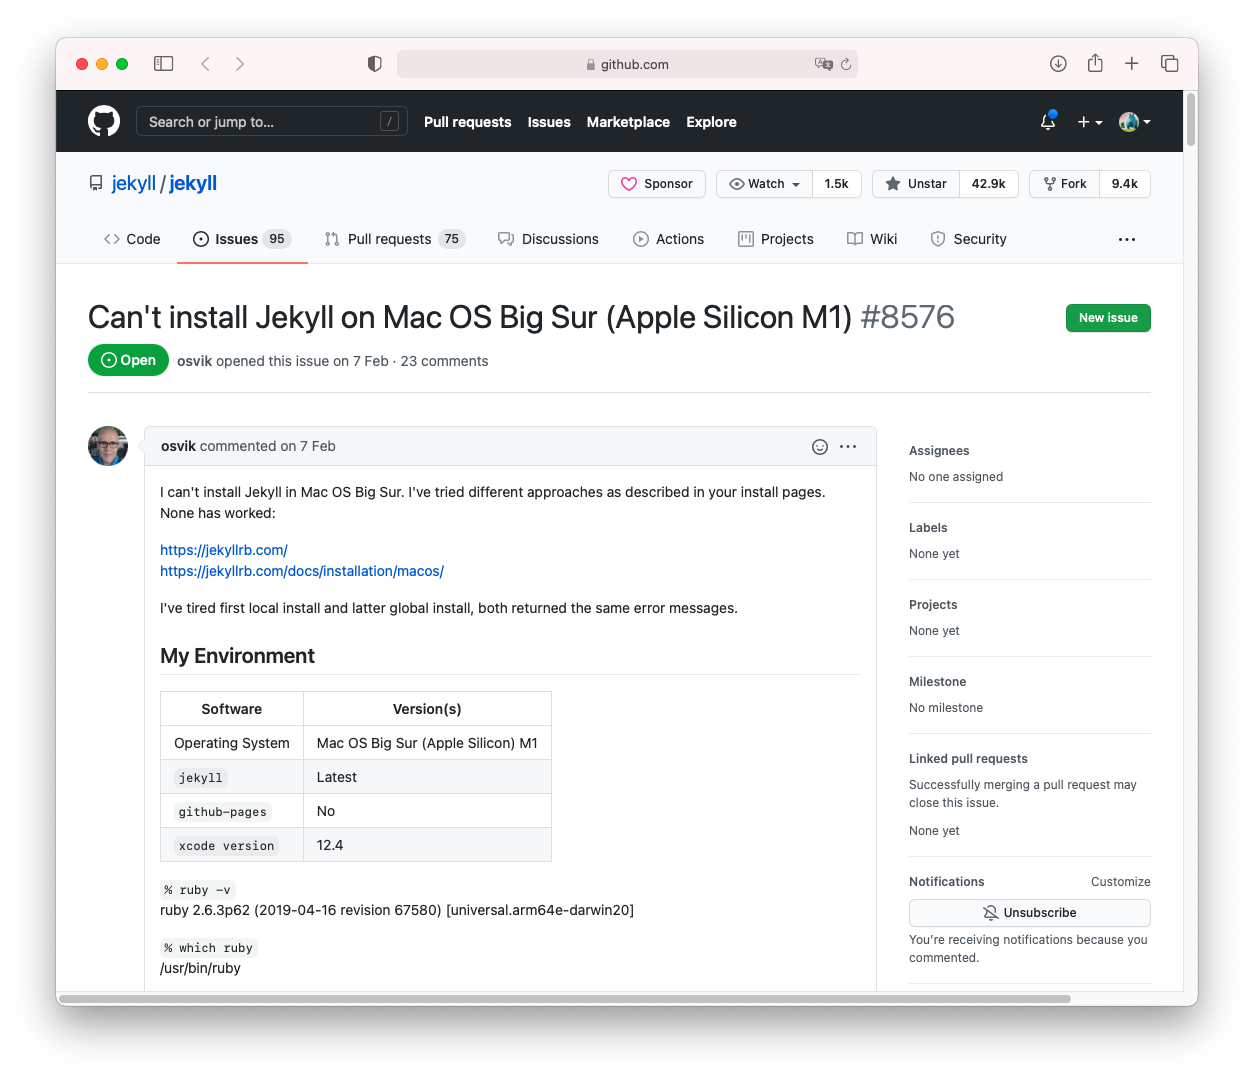The width and height of the screenshot is (1254, 1080).
Task: Click the vertical page scrollbar
Action: click(1190, 120)
